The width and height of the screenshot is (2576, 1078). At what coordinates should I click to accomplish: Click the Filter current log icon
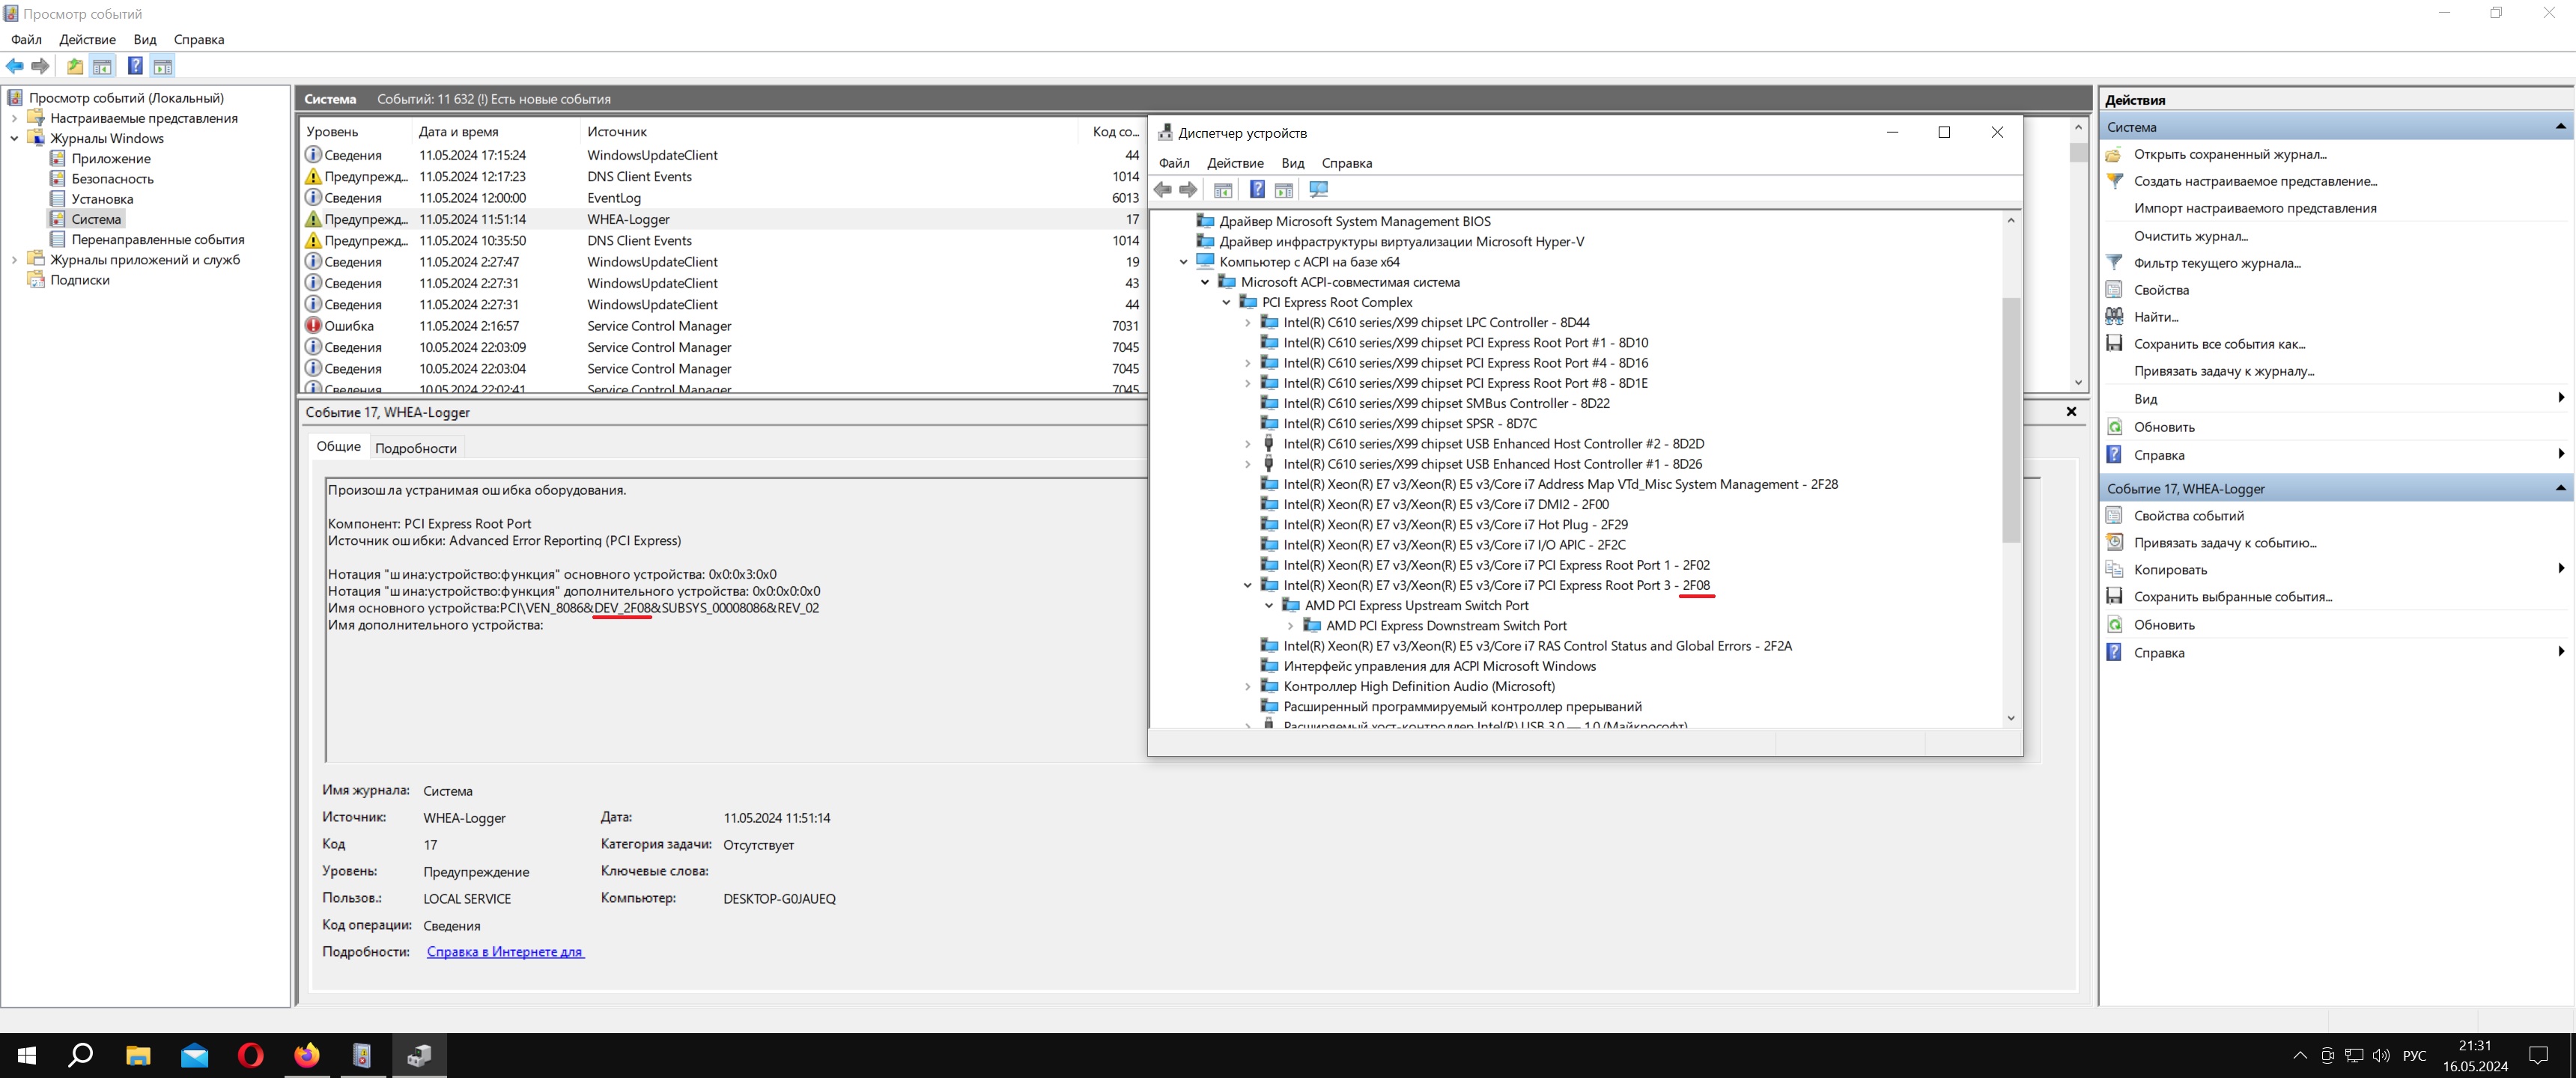pyautogui.click(x=2114, y=263)
